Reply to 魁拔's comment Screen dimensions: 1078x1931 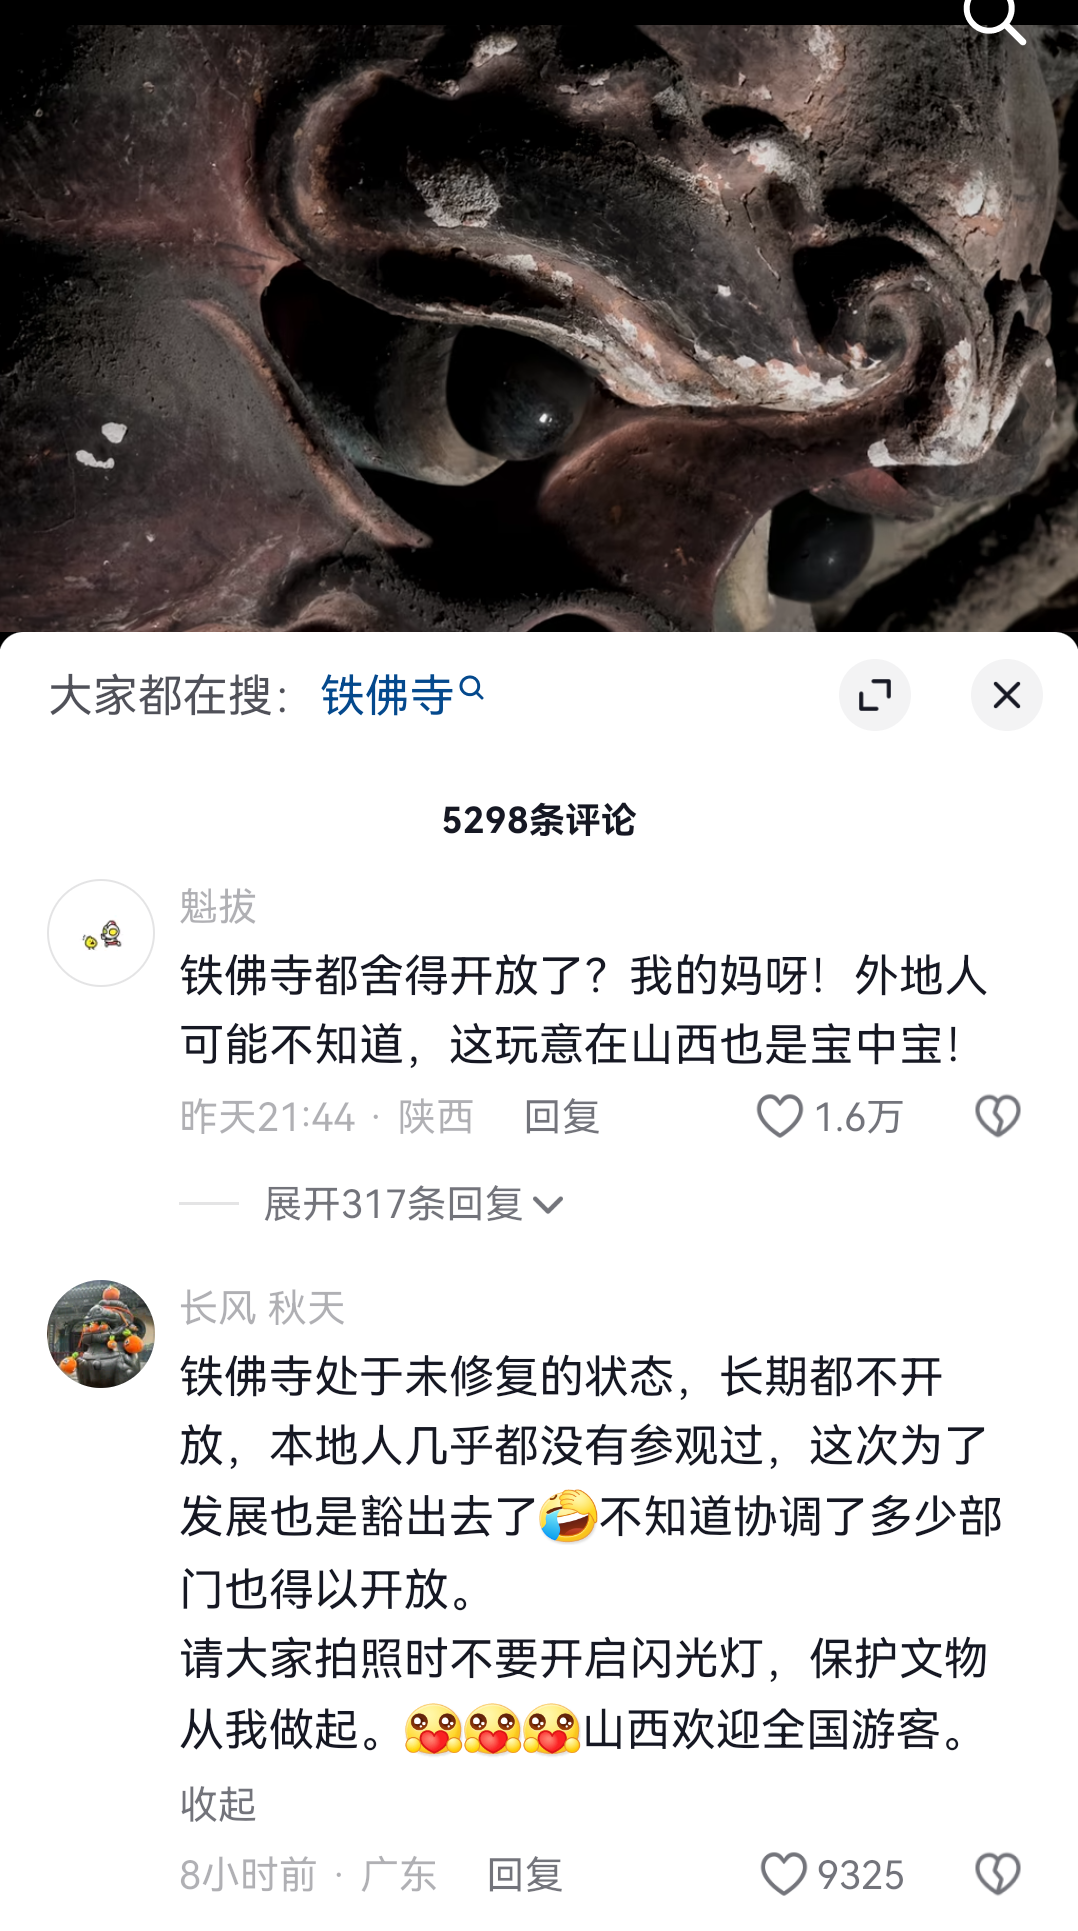coord(562,1116)
